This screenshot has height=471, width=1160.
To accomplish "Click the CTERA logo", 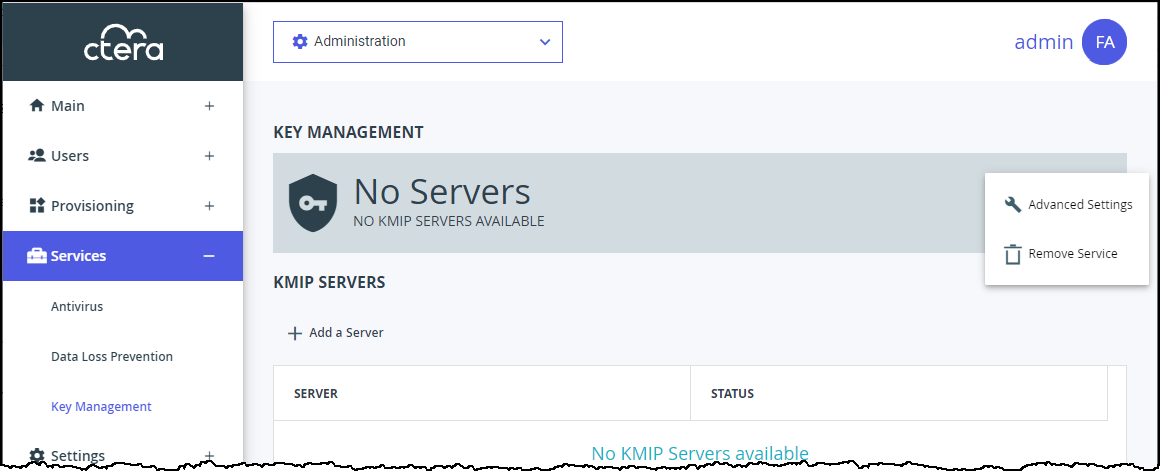I will pyautogui.click(x=123, y=43).
